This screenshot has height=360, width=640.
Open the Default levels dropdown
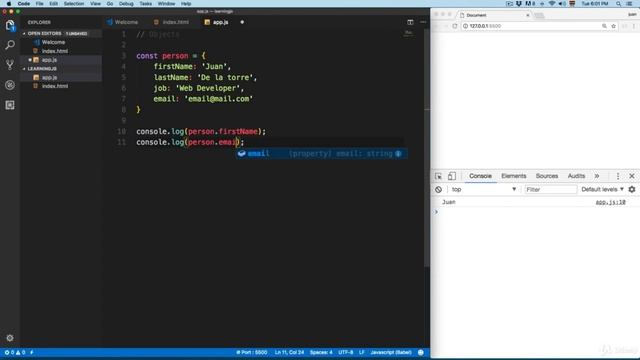[602, 189]
